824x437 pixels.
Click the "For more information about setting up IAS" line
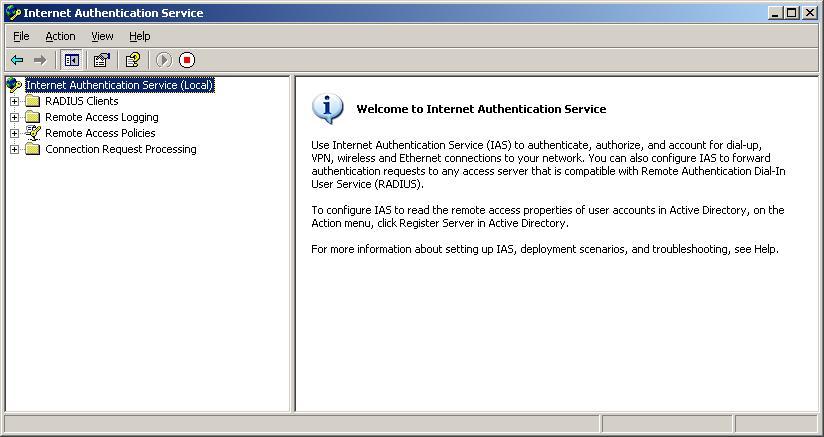point(544,249)
